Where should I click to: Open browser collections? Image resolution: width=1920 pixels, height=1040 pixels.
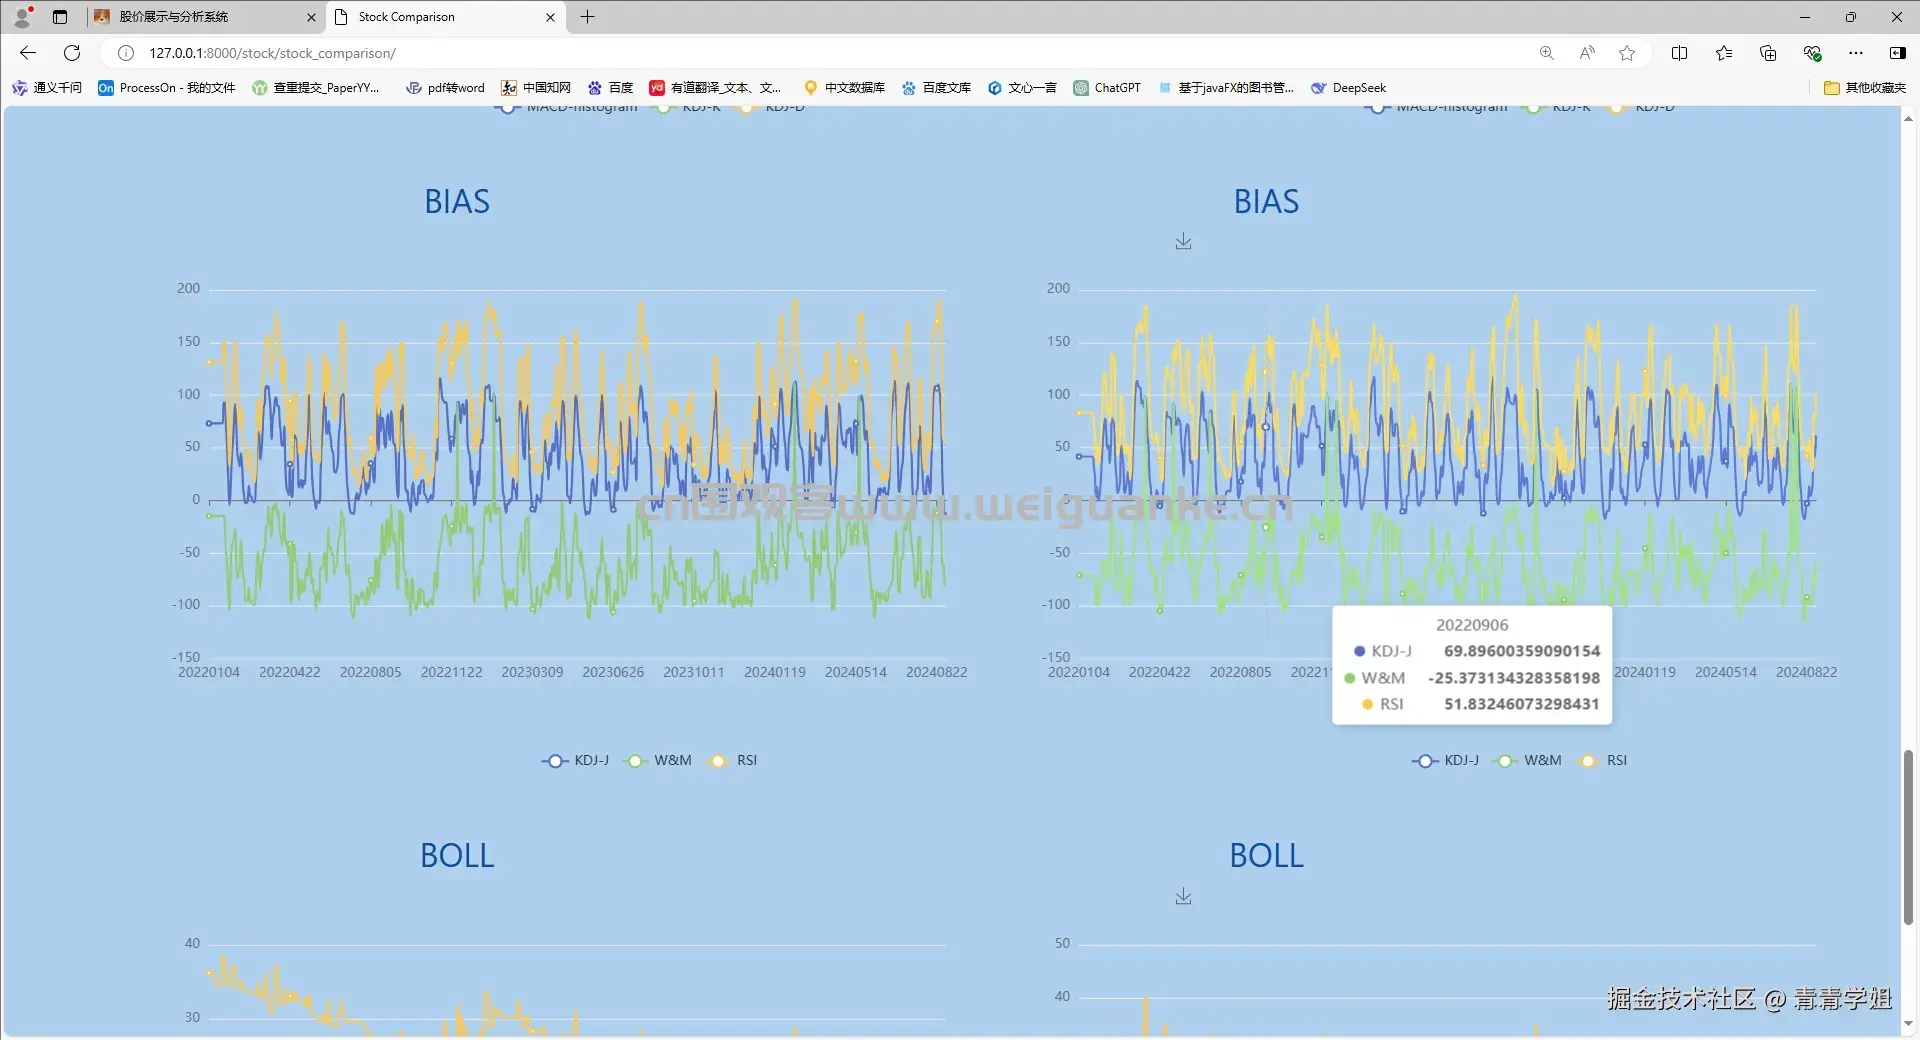1768,53
